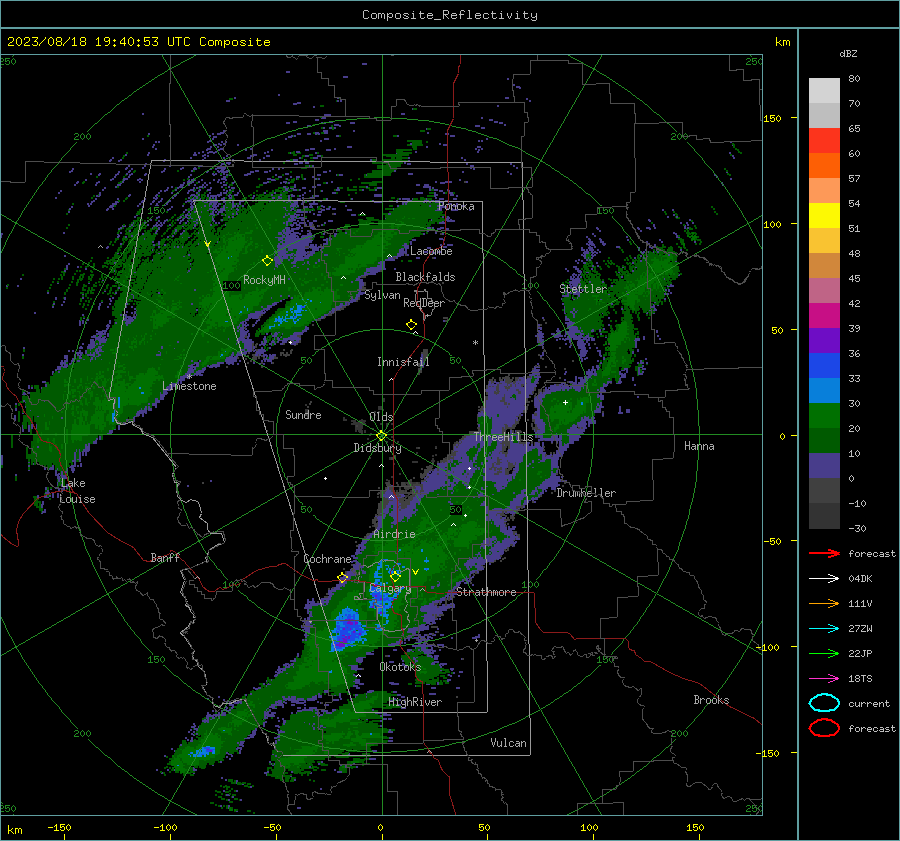Select the cyan 27ZW arrow icon

(x=824, y=629)
